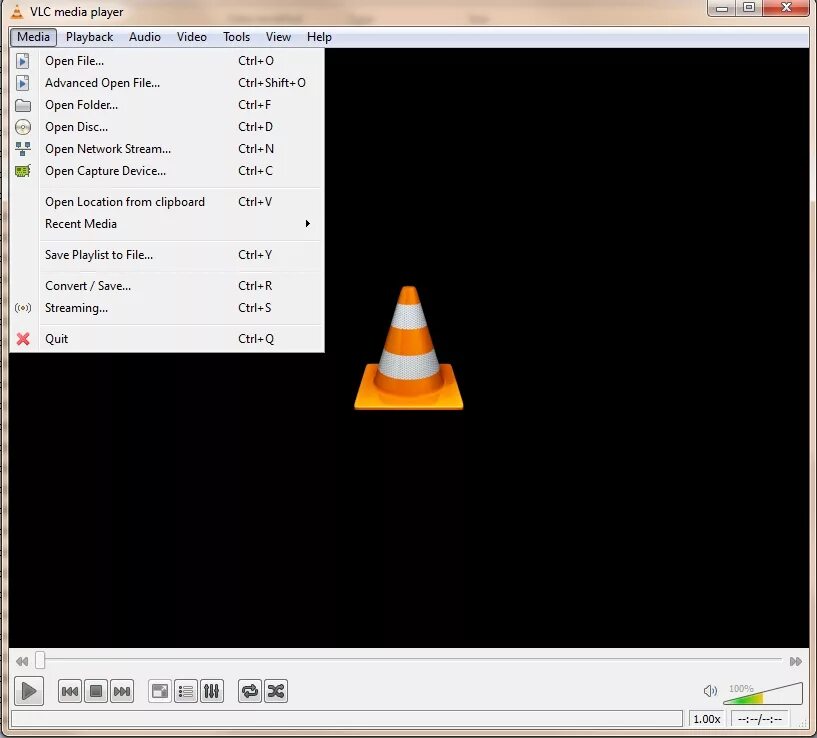Open extended settings equalizer icon

212,692
